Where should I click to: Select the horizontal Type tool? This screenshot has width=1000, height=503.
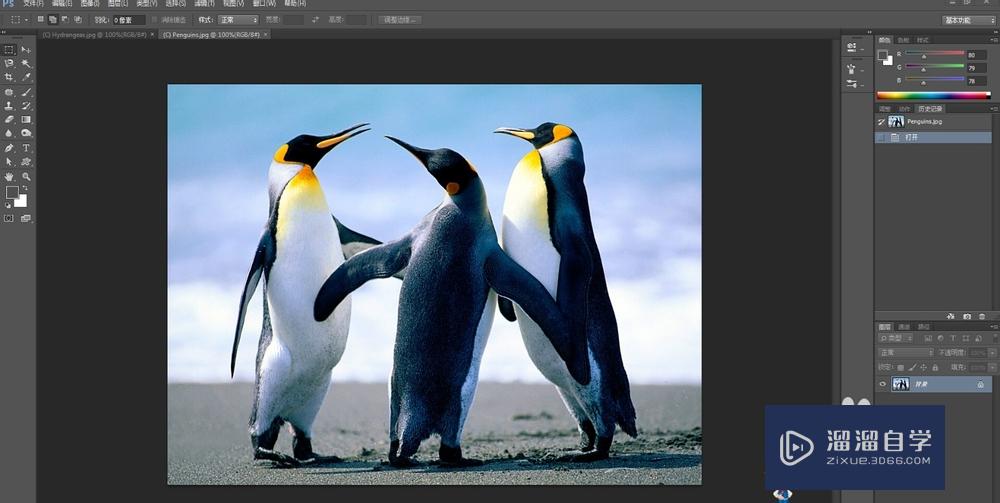[26, 147]
